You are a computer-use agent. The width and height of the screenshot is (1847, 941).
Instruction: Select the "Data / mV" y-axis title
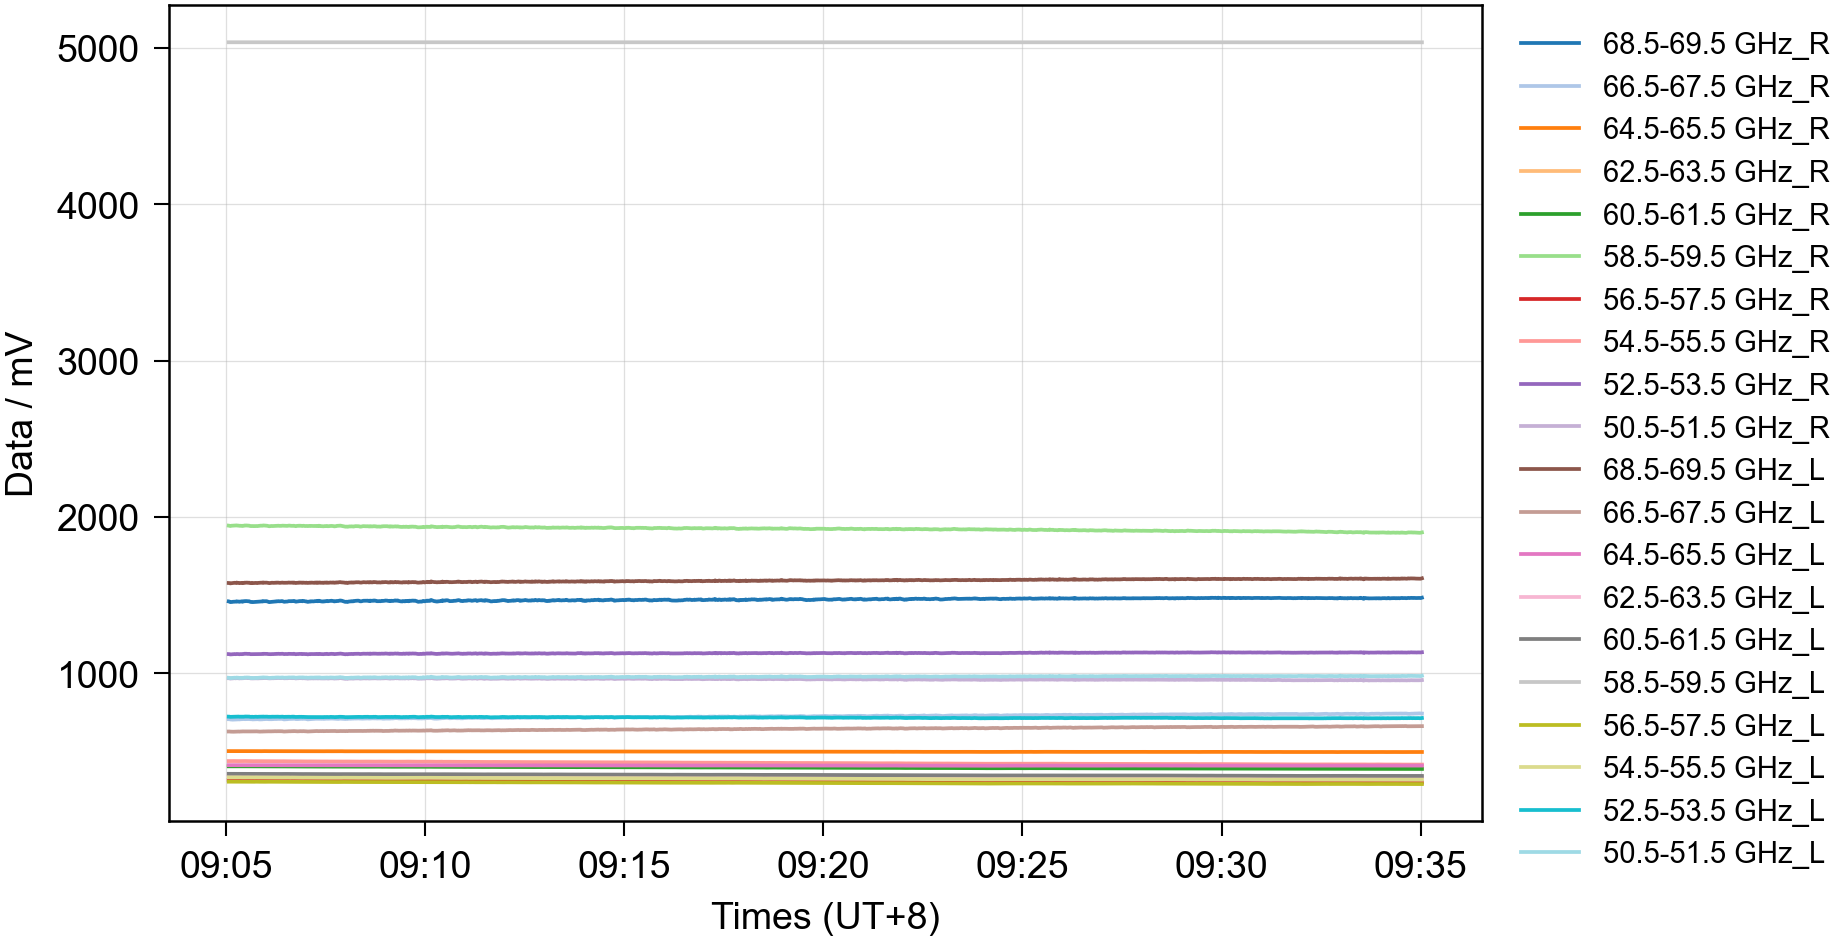(x=20, y=415)
